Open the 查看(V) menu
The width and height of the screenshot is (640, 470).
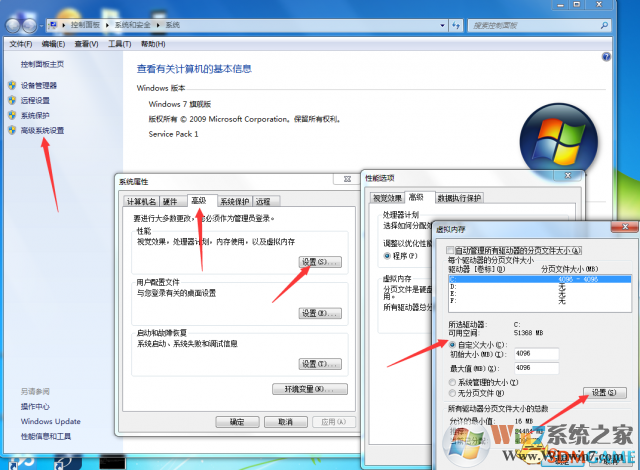click(87, 44)
